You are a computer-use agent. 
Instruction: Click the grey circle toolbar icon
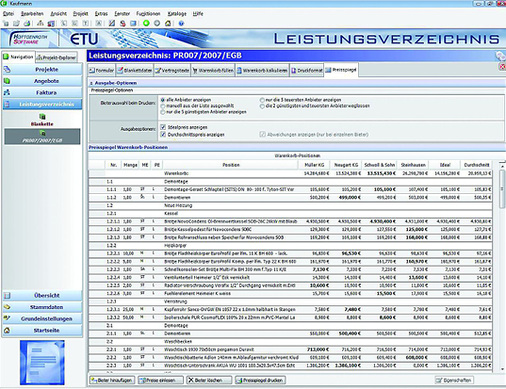click(157, 23)
